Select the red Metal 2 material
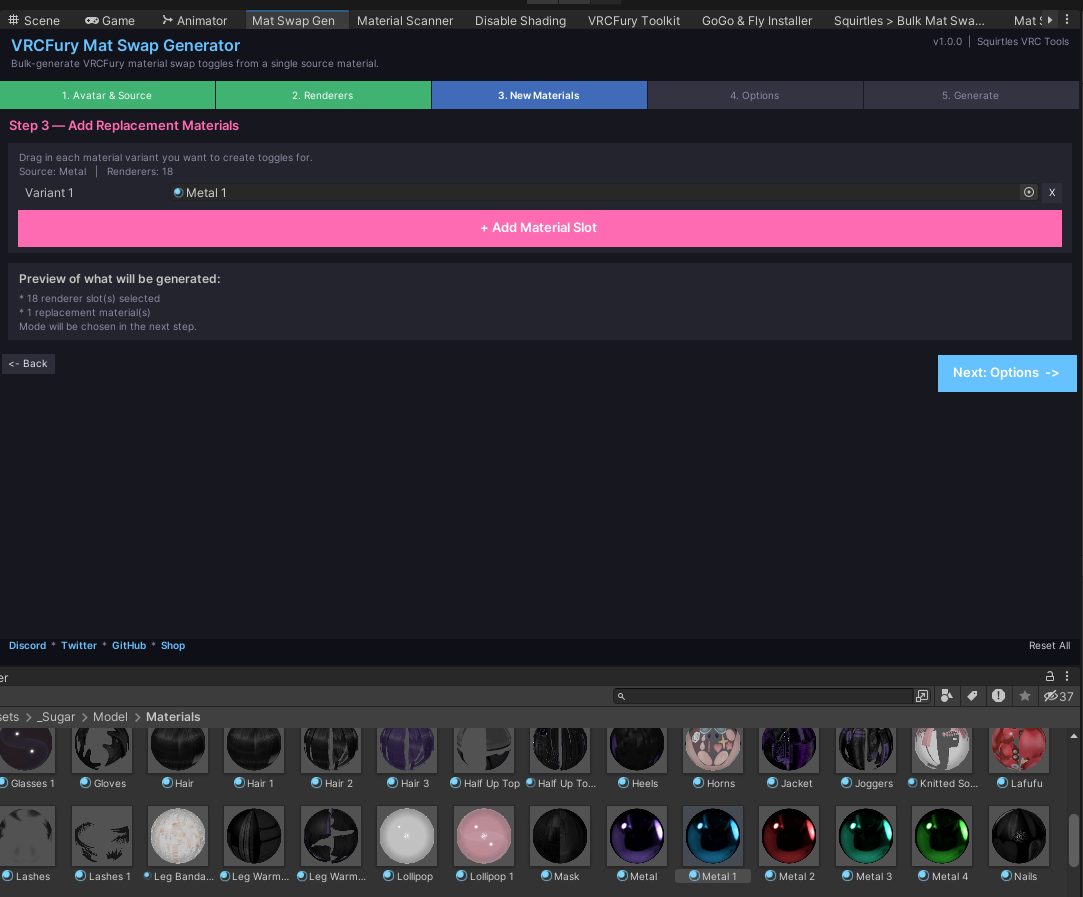Screen dimensions: 1083x897 coord(789,844)
